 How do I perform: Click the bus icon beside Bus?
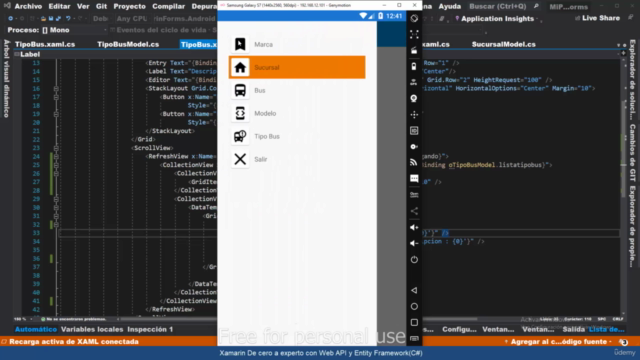240,90
